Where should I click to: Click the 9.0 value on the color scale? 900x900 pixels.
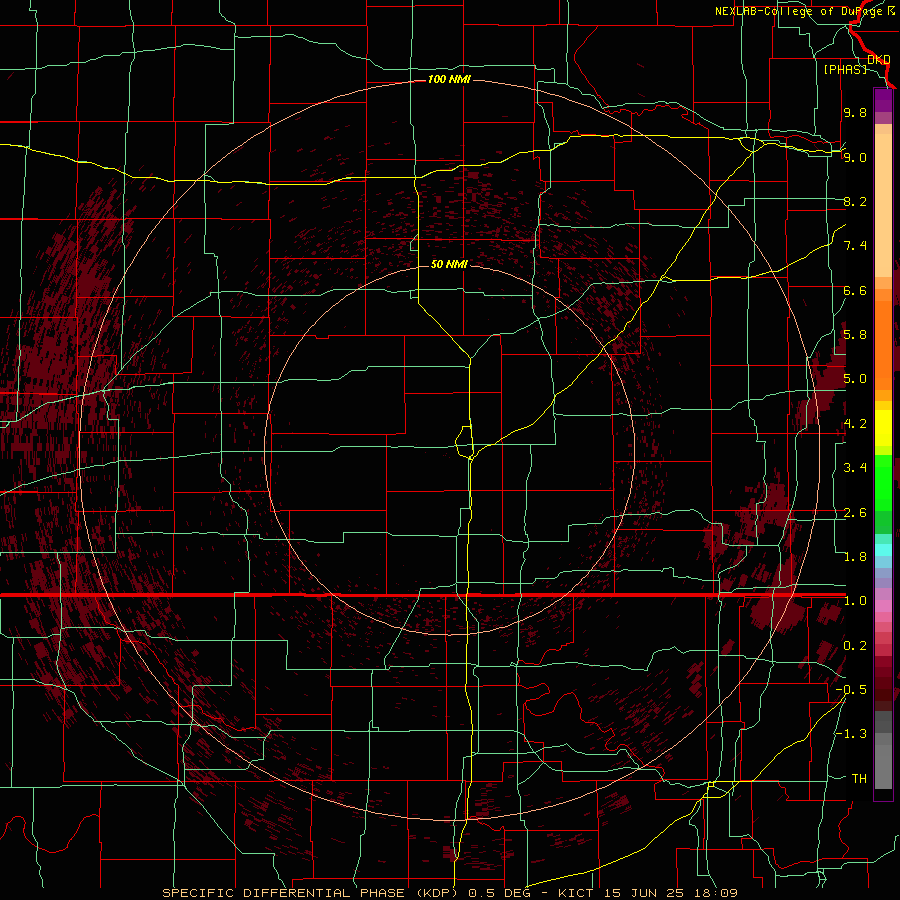855,157
